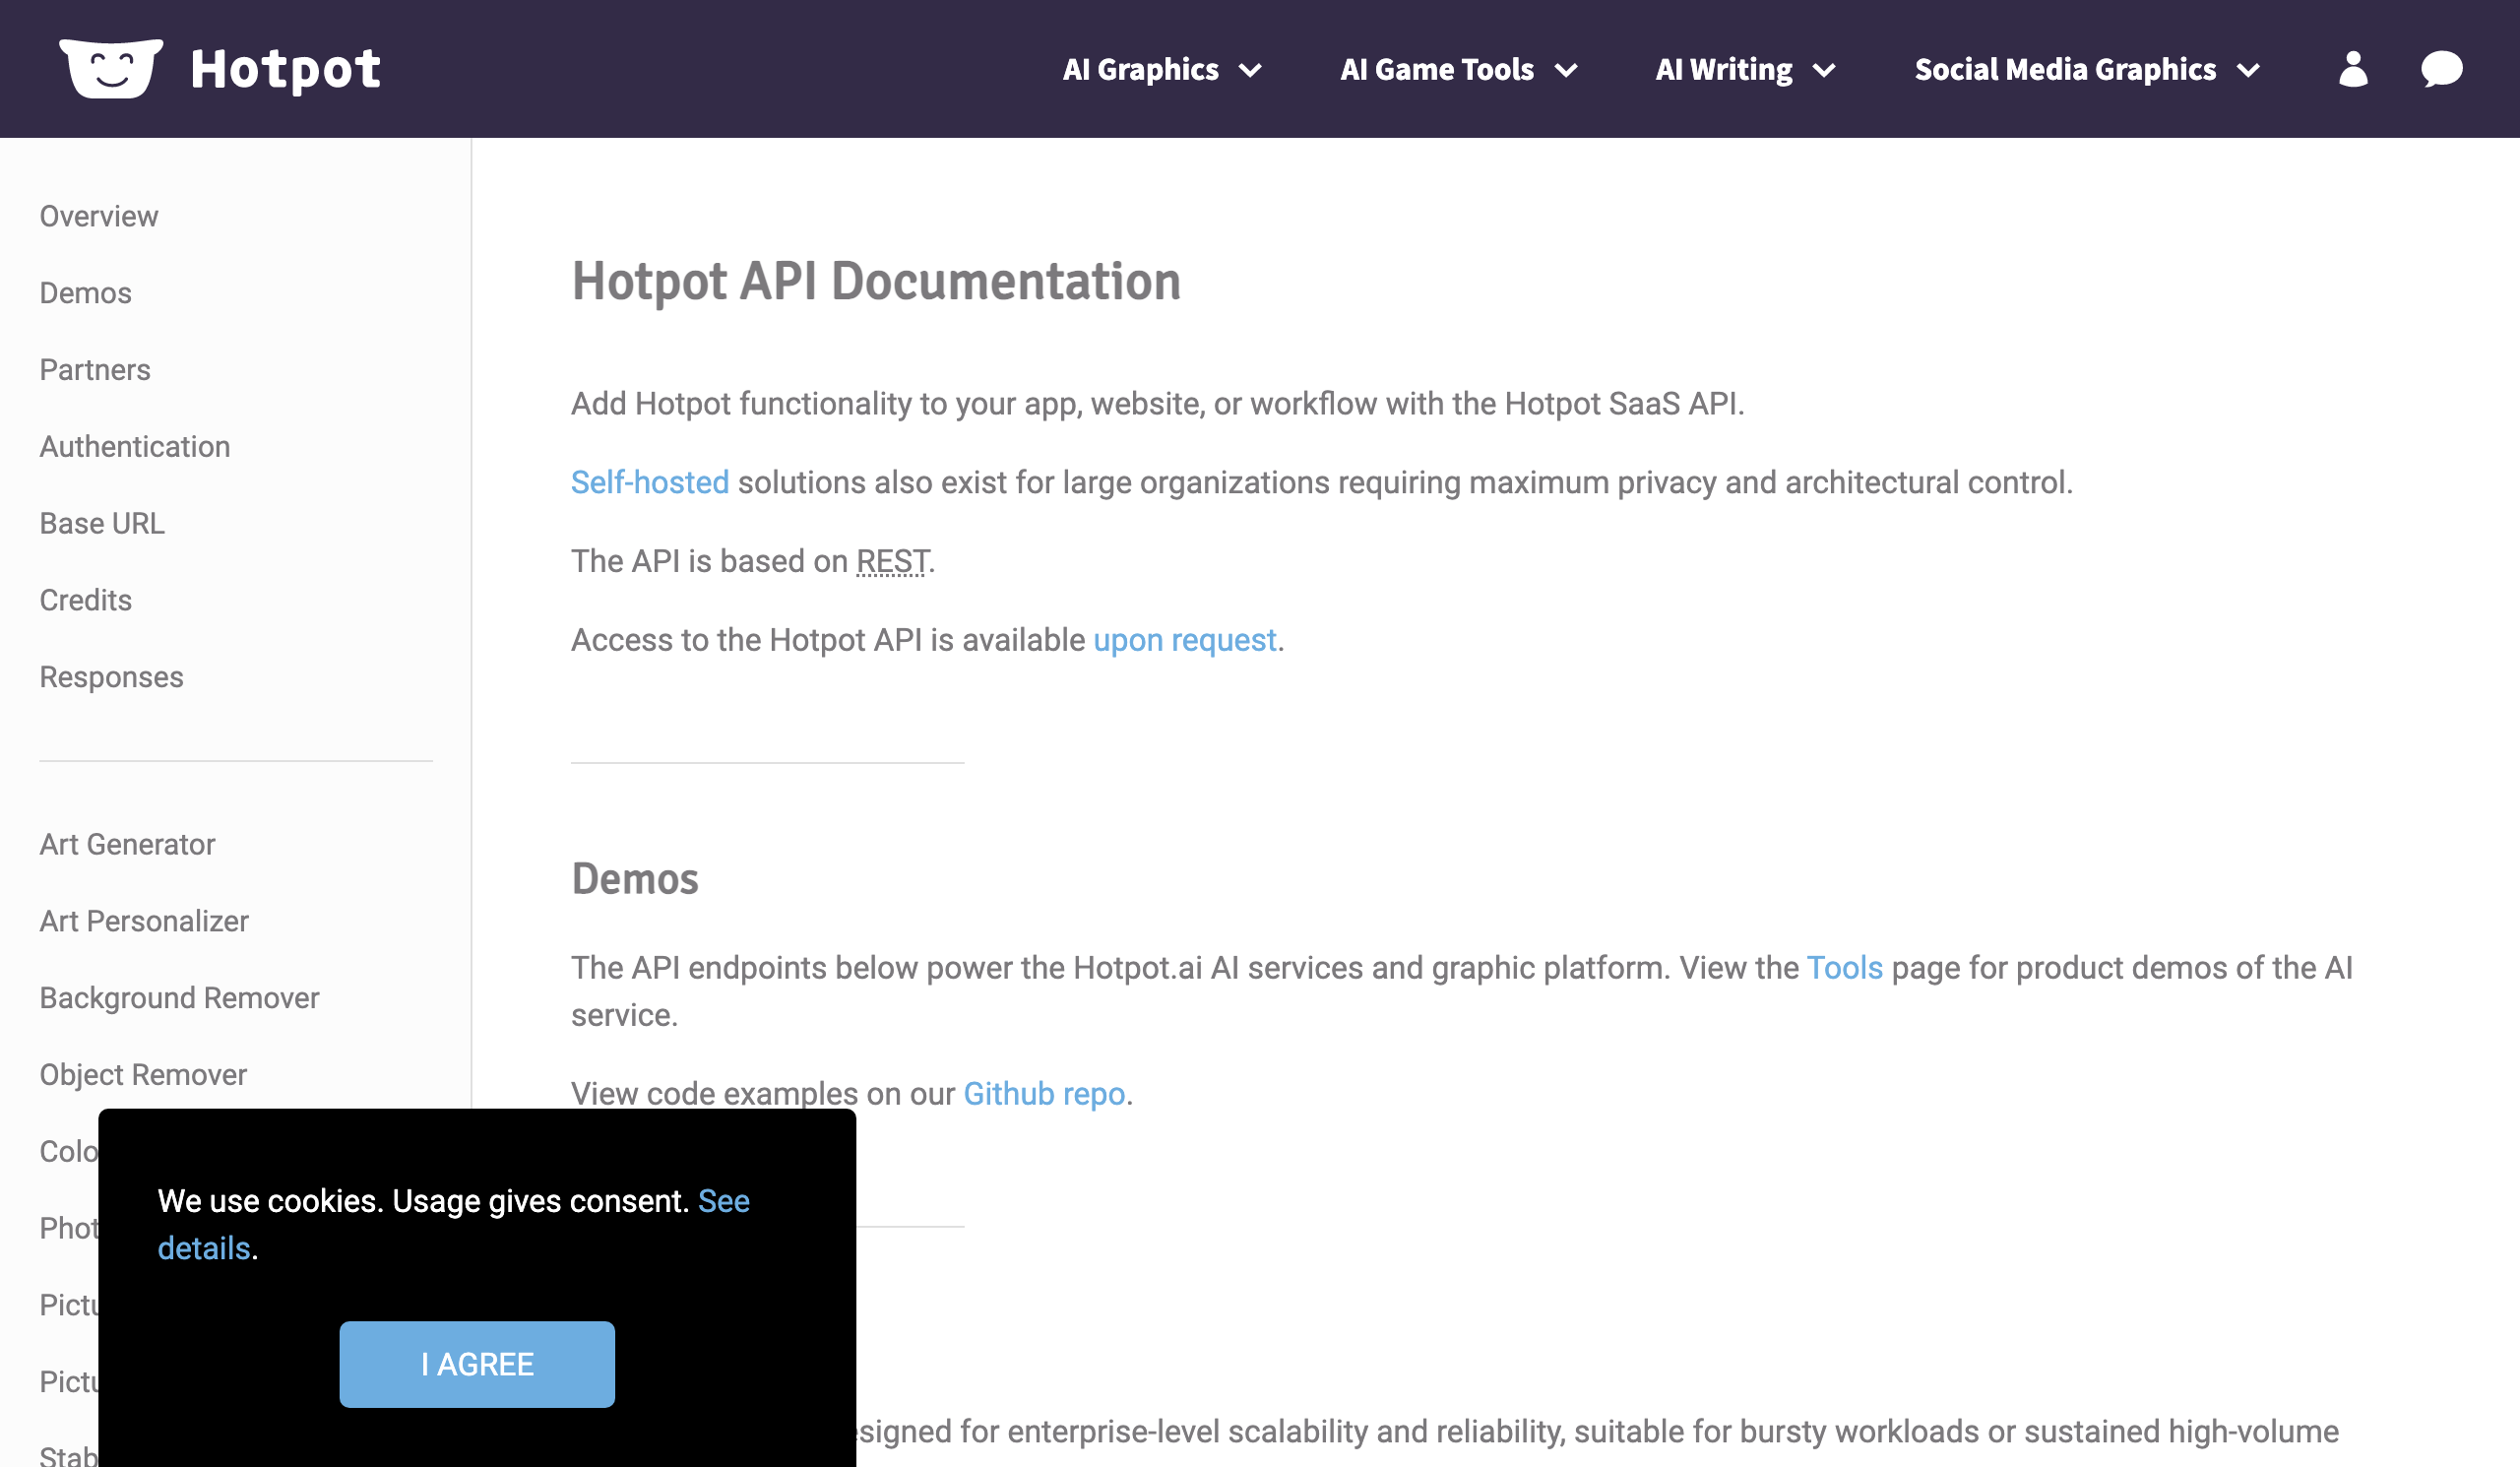The image size is (2520, 1467).
Task: Open the AI Graphics menu
Action: click(1140, 69)
